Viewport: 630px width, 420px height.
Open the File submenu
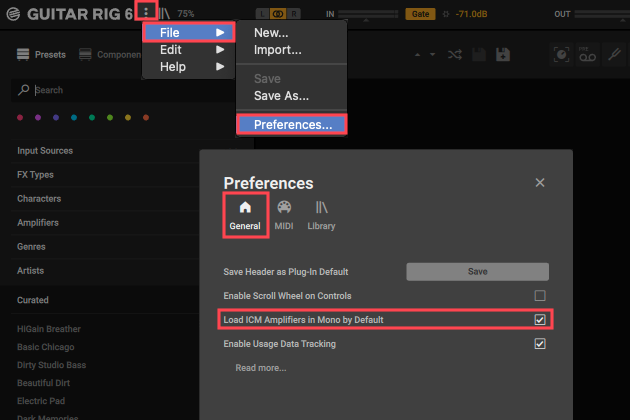[189, 32]
